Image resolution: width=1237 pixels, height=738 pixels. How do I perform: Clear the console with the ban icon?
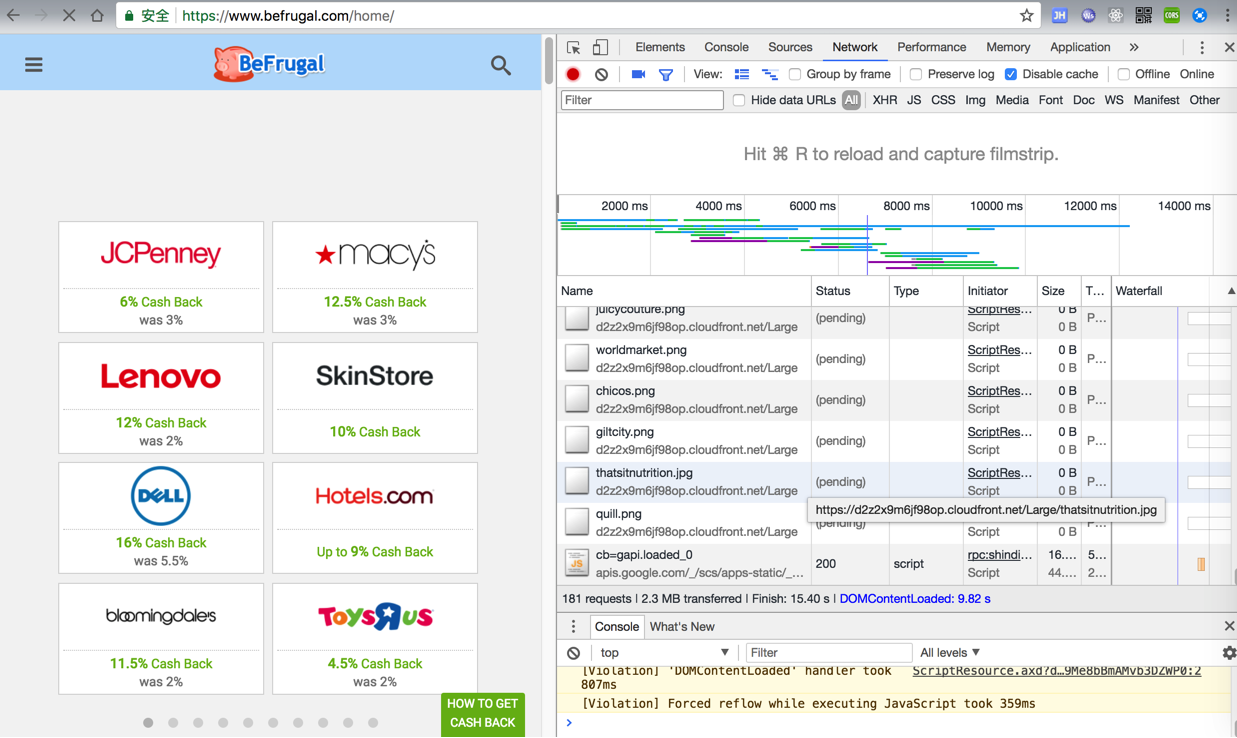click(x=573, y=653)
